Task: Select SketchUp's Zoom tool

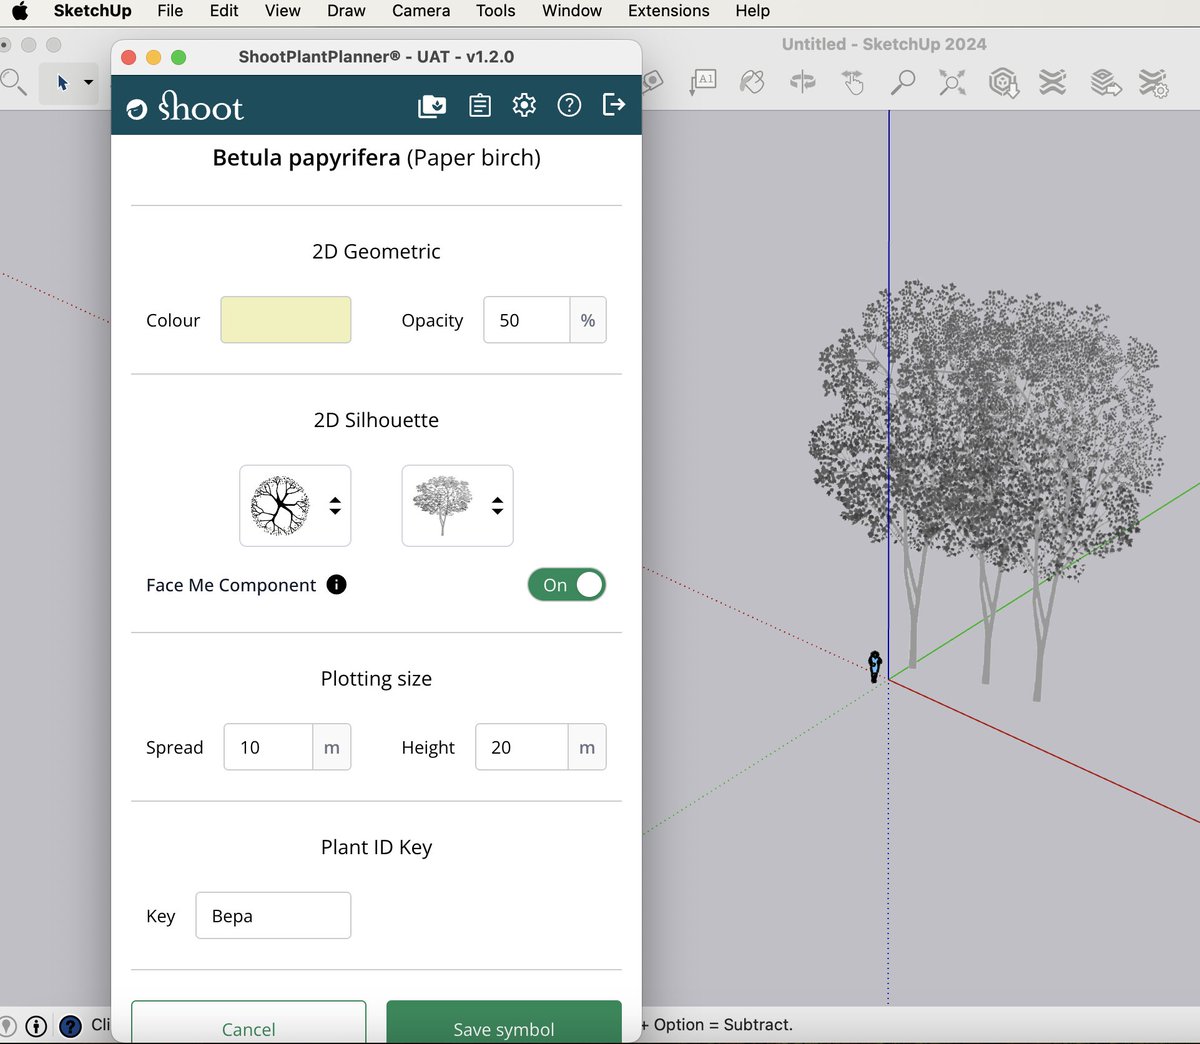Action: 901,83
